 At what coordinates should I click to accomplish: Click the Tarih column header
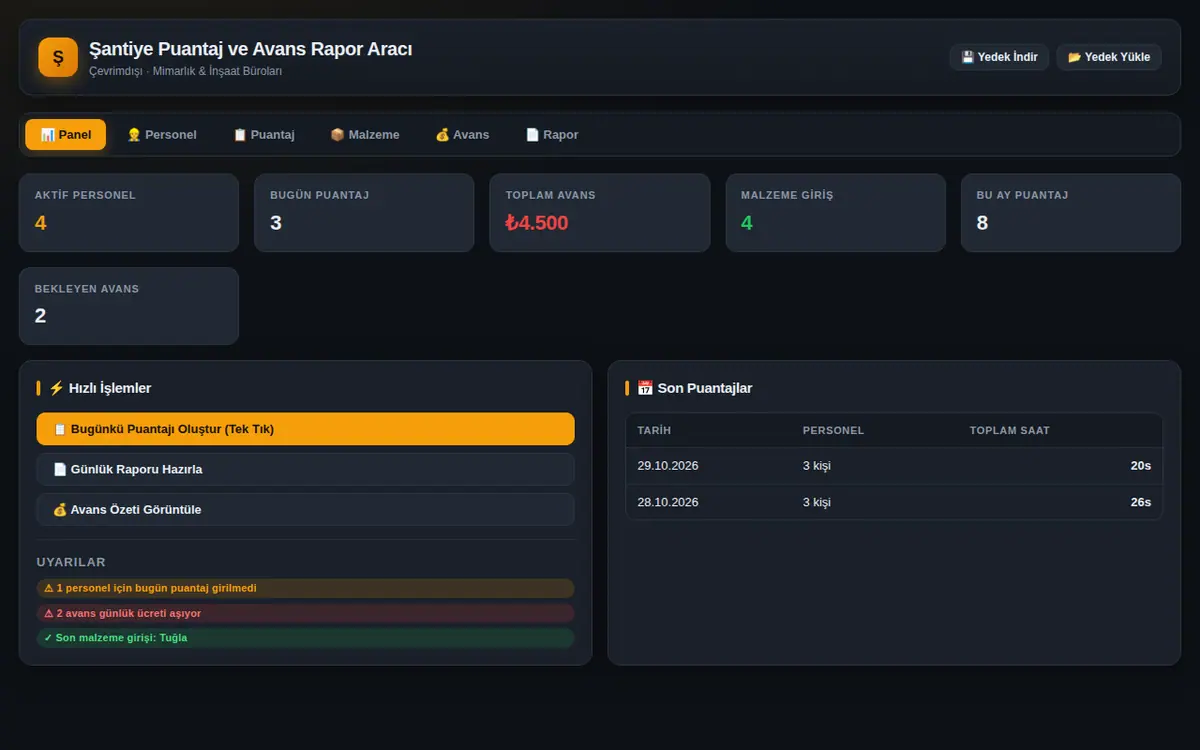[x=654, y=431]
